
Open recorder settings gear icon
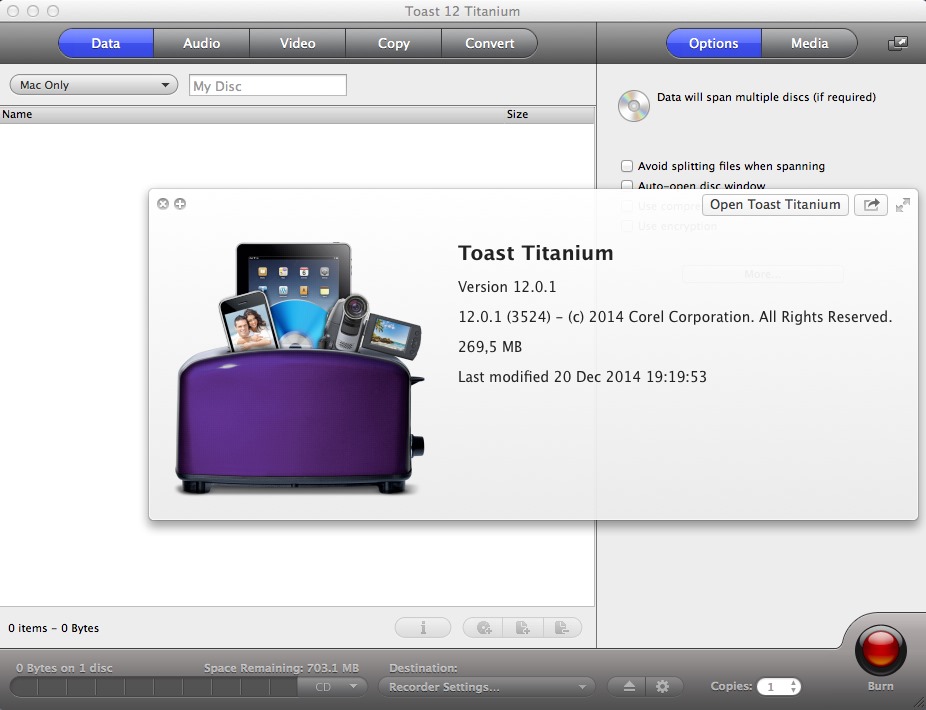point(663,686)
